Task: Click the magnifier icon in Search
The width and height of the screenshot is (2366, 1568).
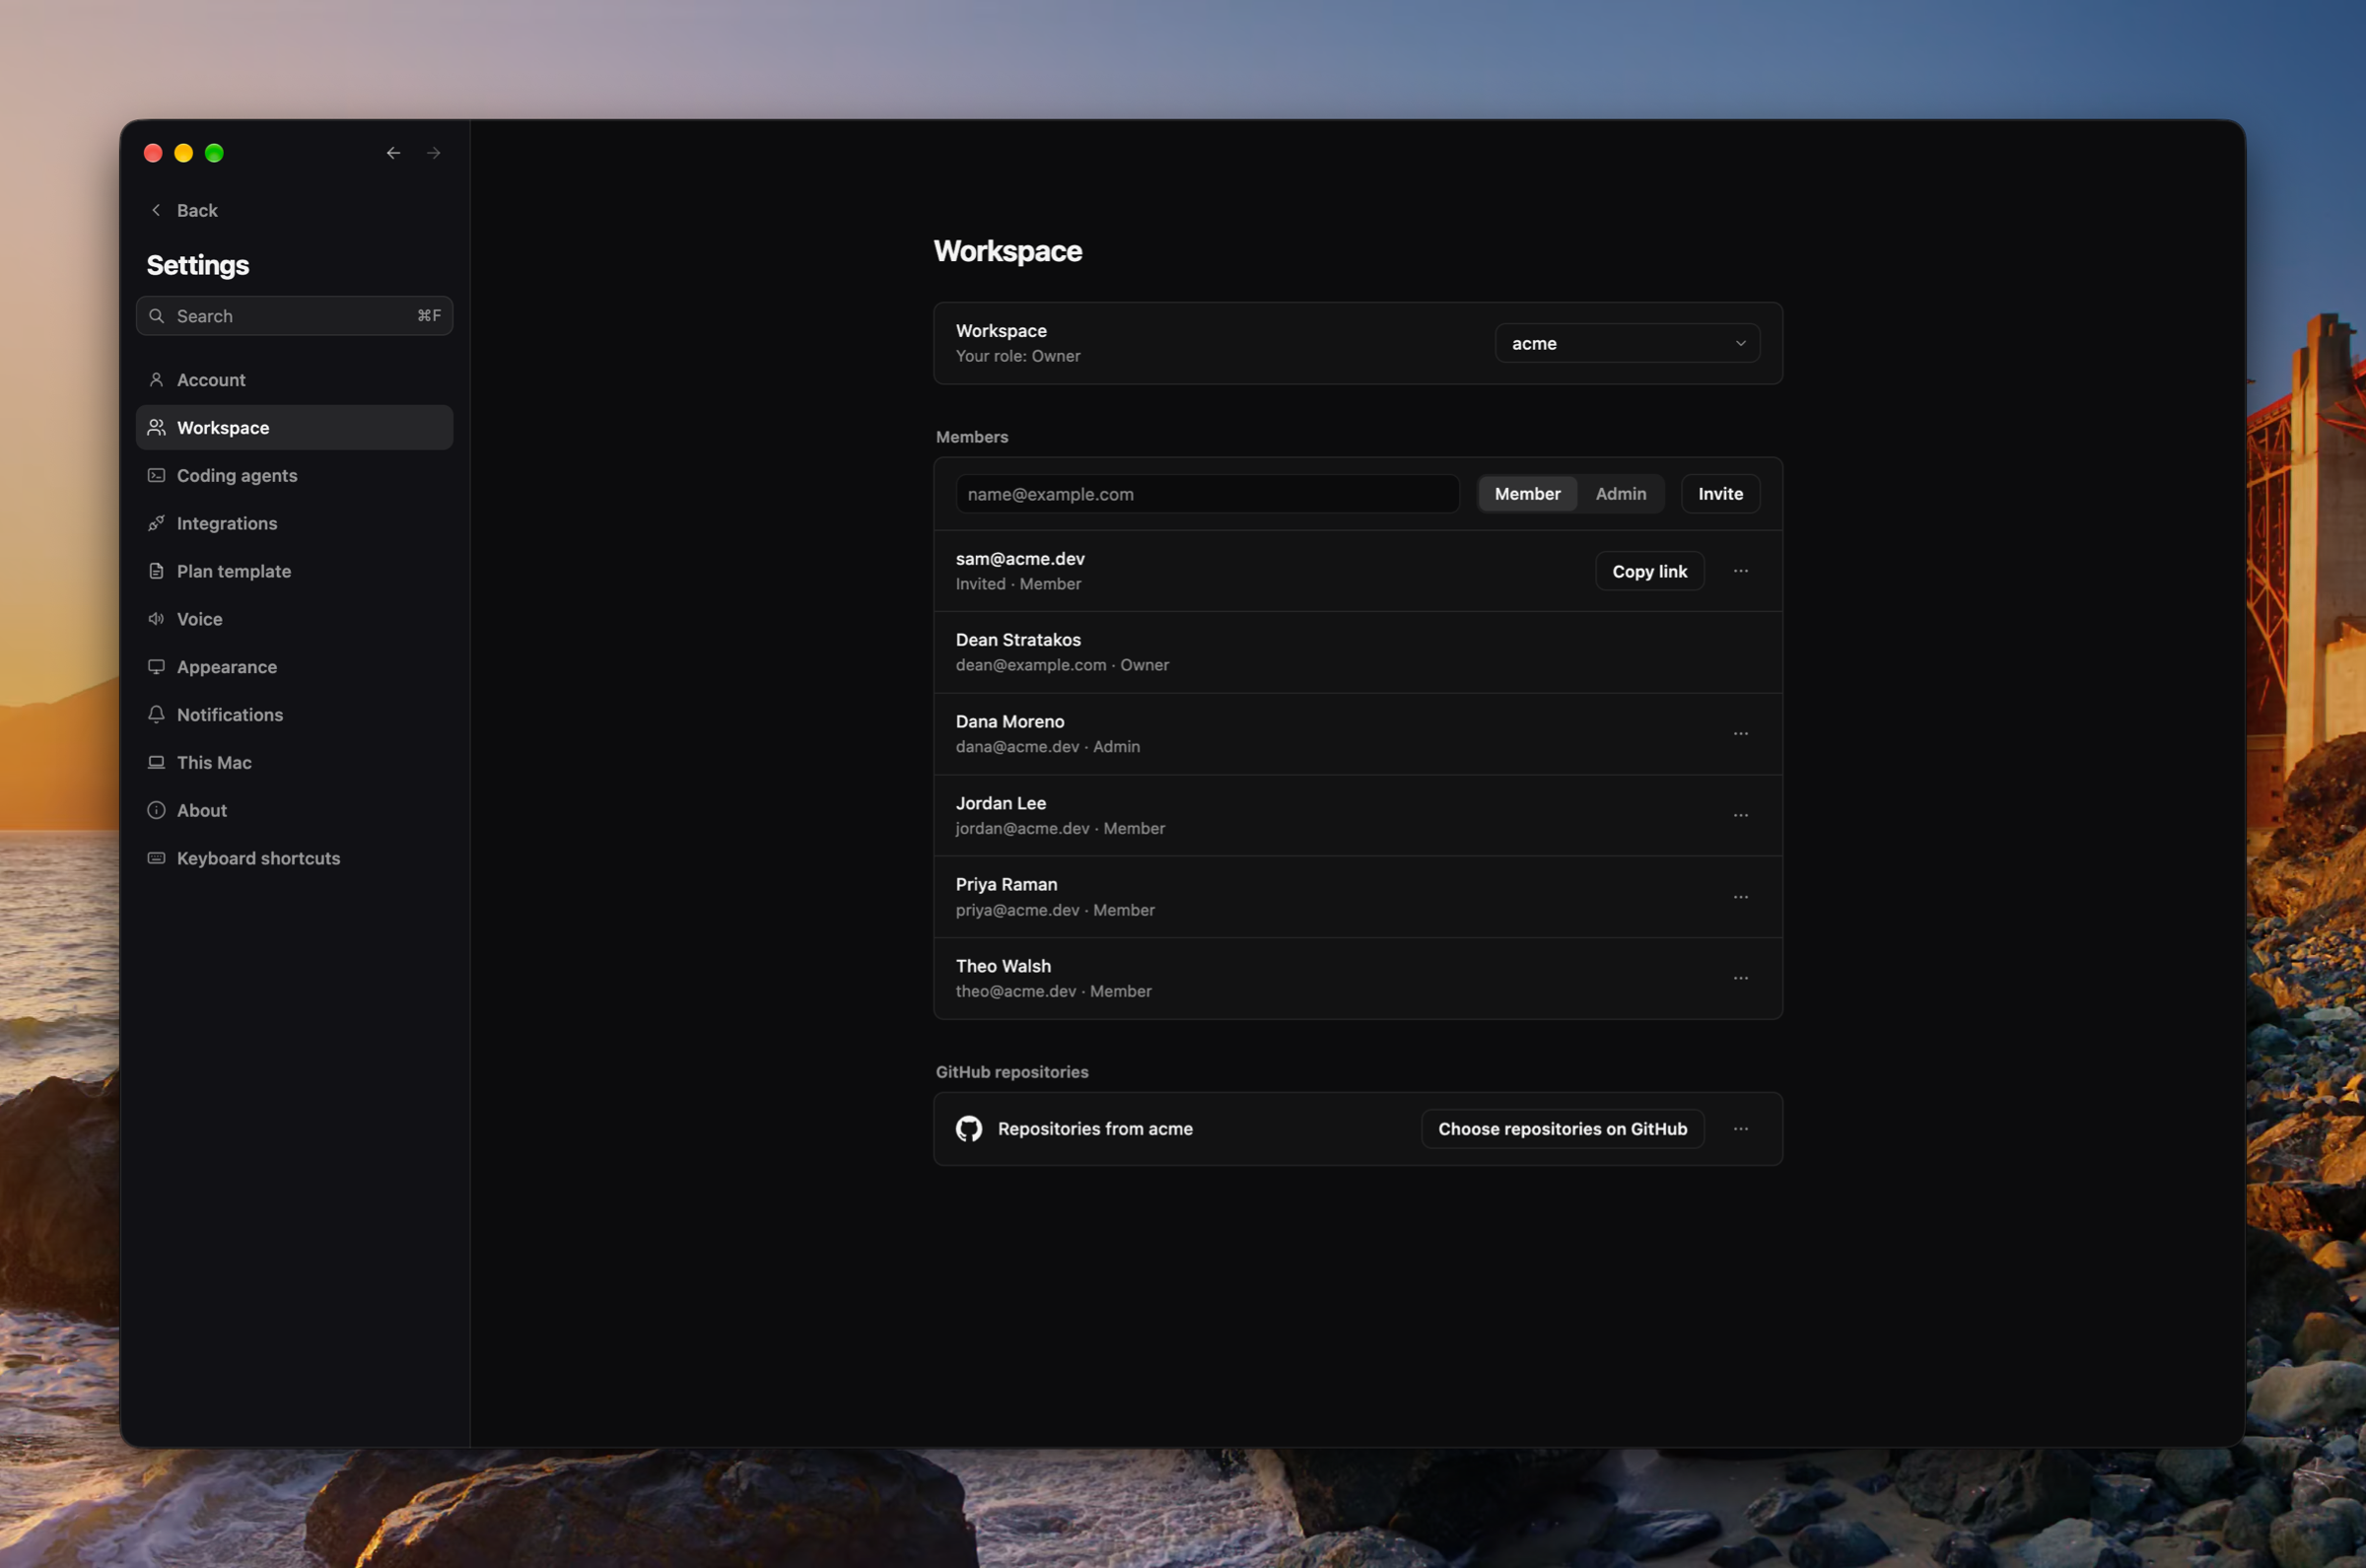Action: 157,316
